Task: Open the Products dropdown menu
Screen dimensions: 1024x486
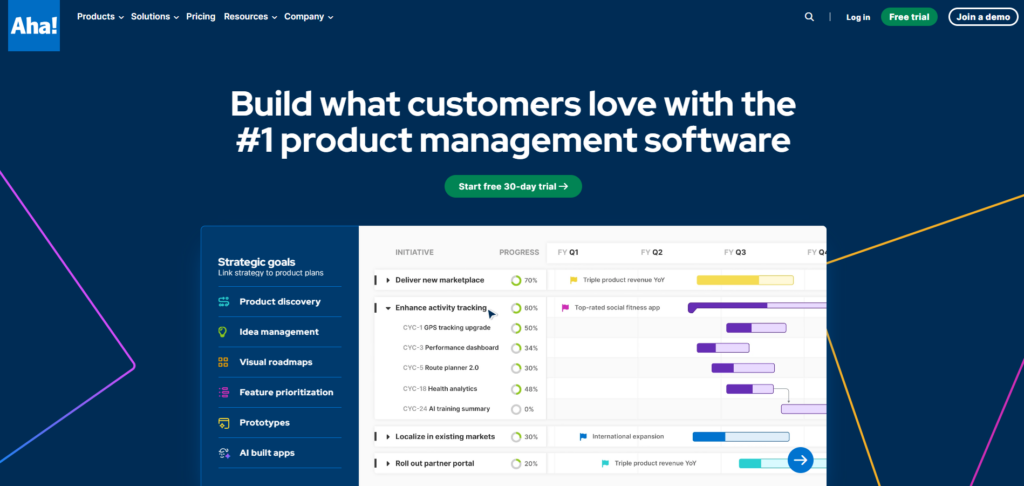Action: coord(100,16)
